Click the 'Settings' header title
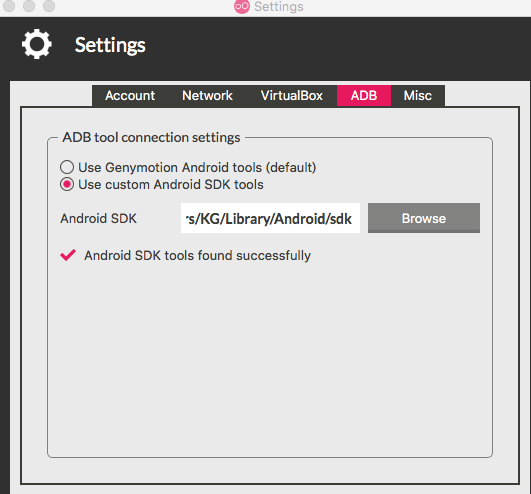Screen dimensions: 531x494 [110, 45]
